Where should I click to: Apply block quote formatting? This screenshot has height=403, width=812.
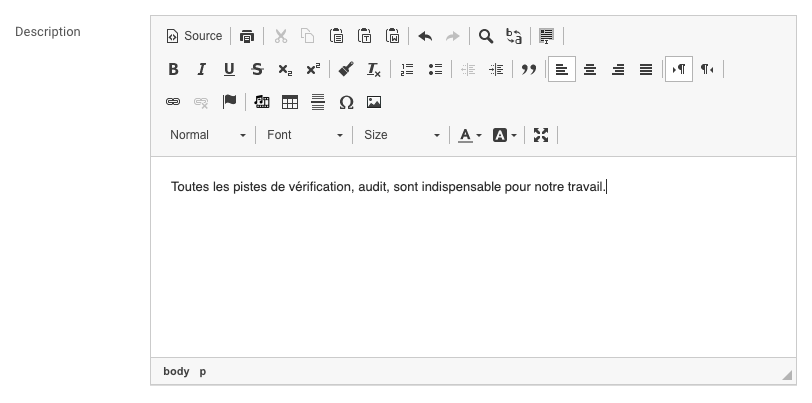529,69
